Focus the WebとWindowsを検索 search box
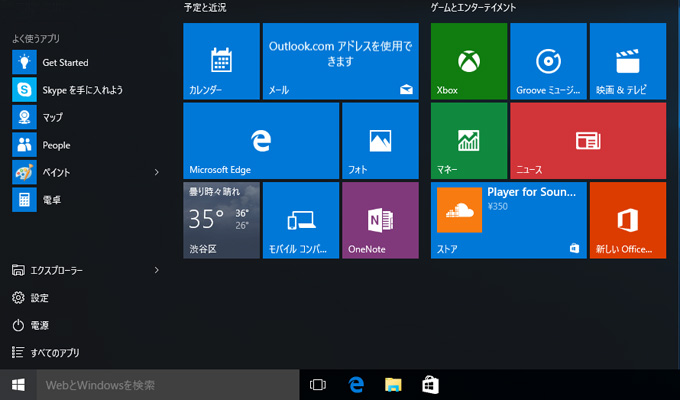The width and height of the screenshot is (680, 400). 168,385
